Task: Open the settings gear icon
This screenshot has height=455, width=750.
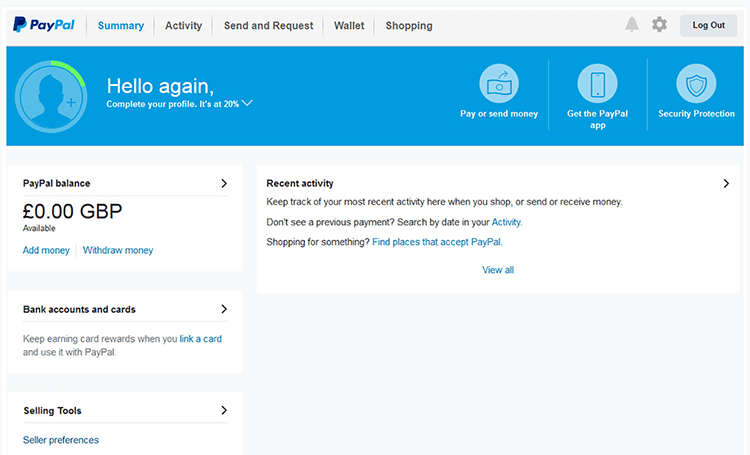Action: 659,25
